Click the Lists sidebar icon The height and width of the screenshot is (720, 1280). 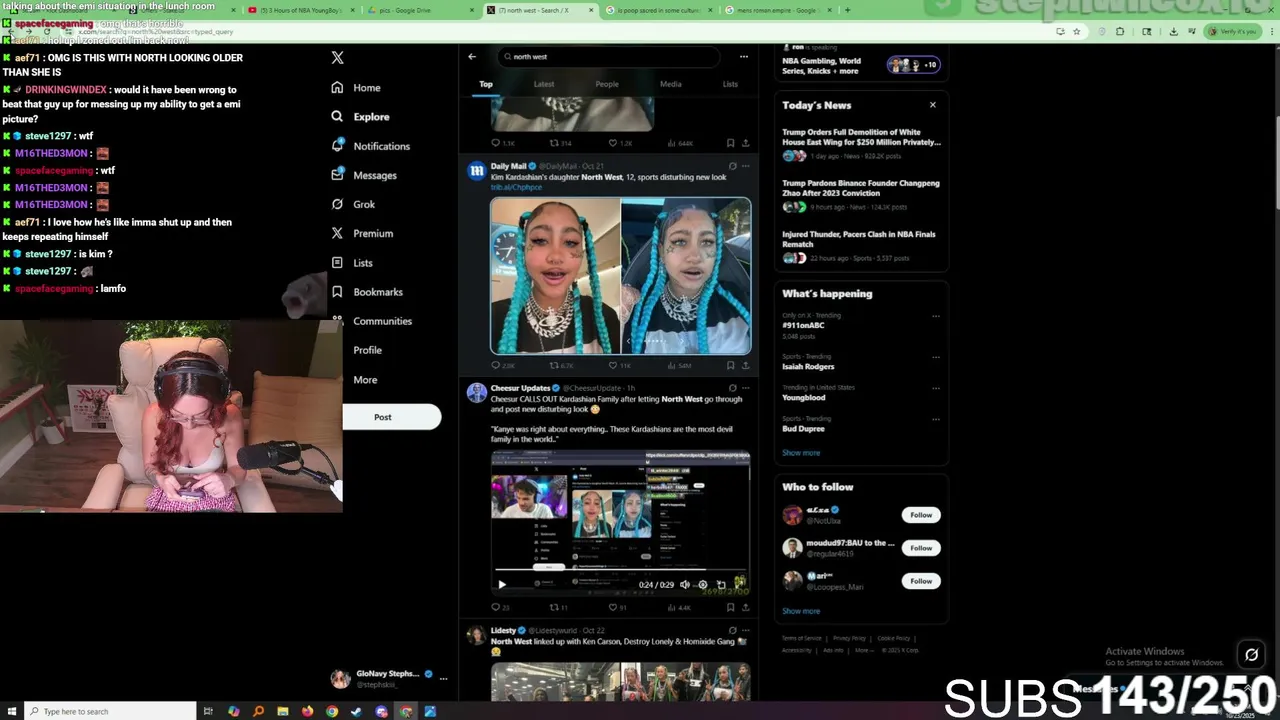coord(338,263)
